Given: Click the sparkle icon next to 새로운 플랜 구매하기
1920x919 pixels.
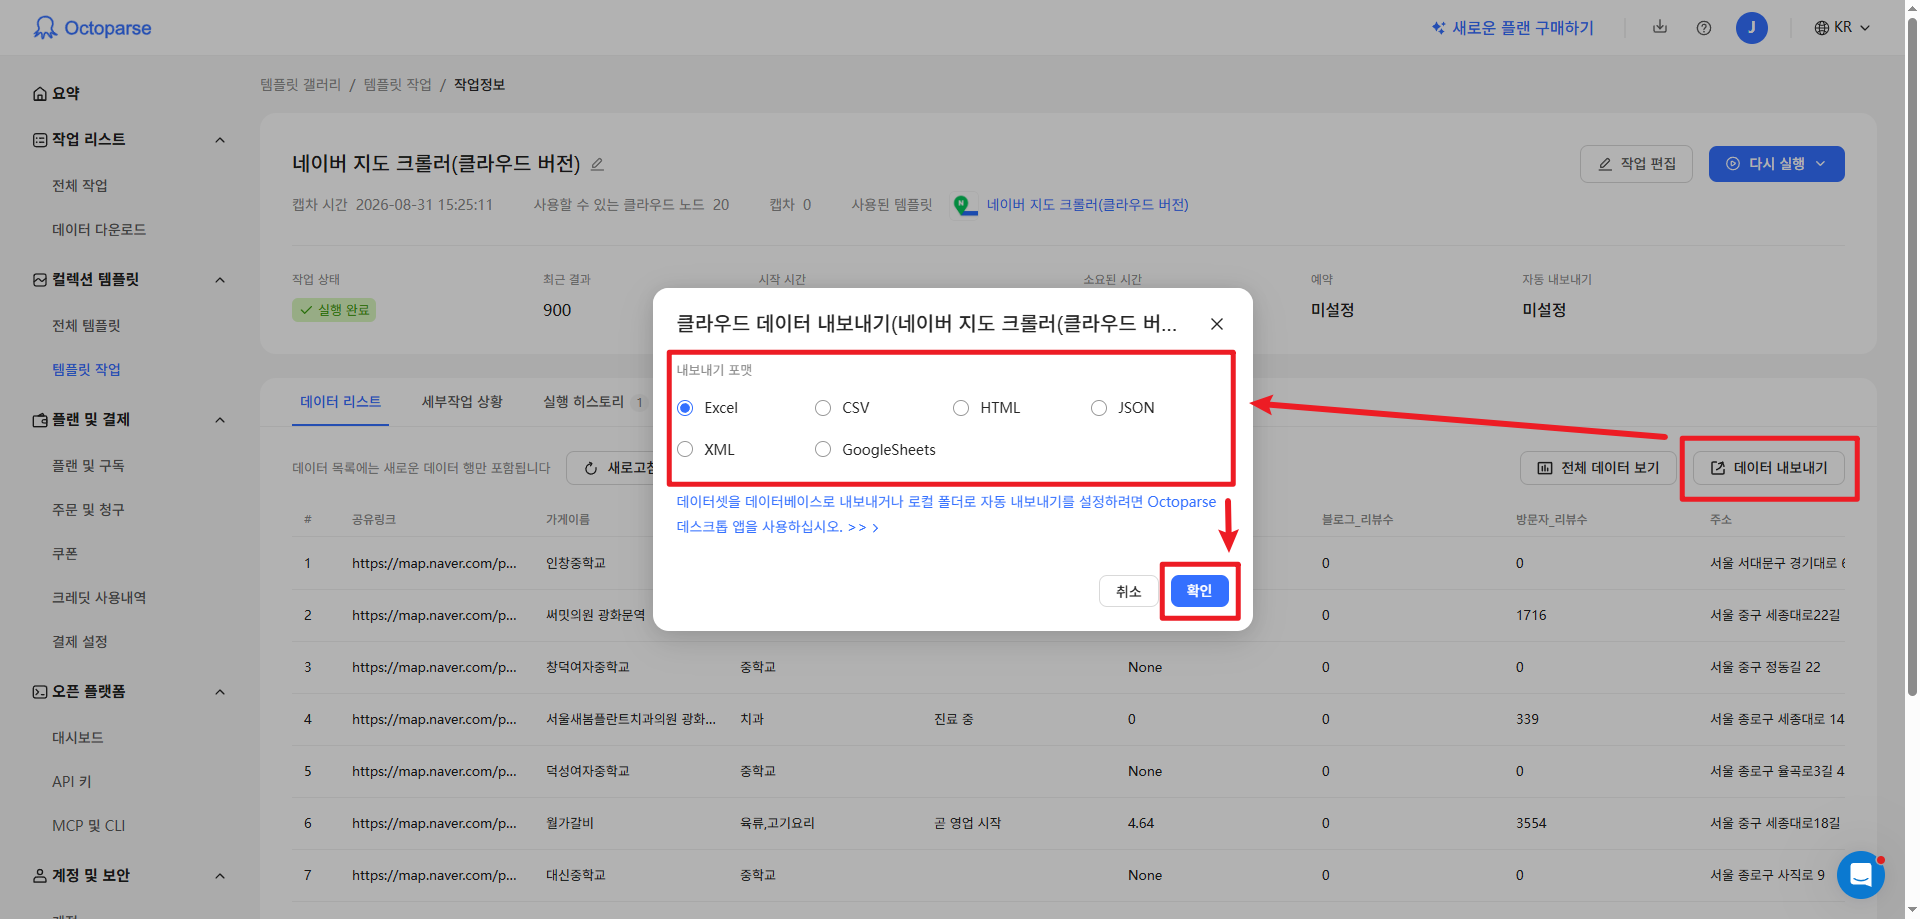Looking at the screenshot, I should pos(1438,28).
